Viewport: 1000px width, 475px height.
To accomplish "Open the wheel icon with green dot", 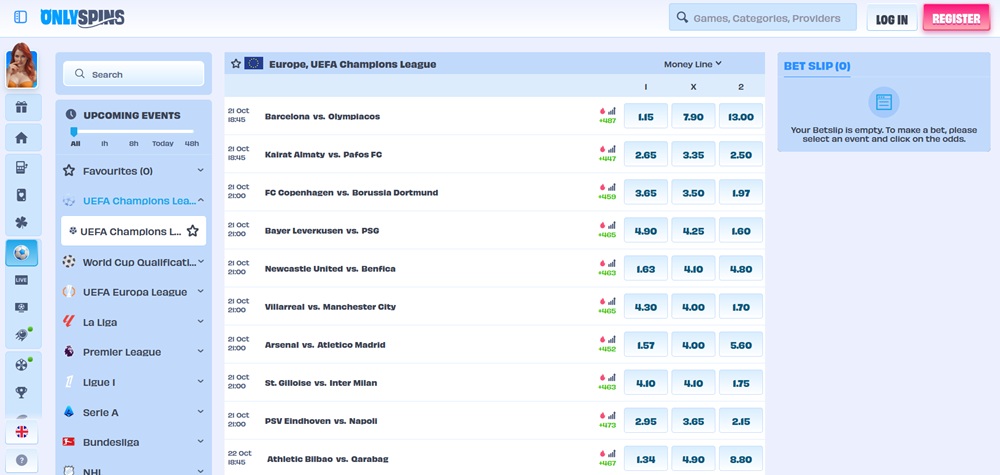I will (x=22, y=365).
